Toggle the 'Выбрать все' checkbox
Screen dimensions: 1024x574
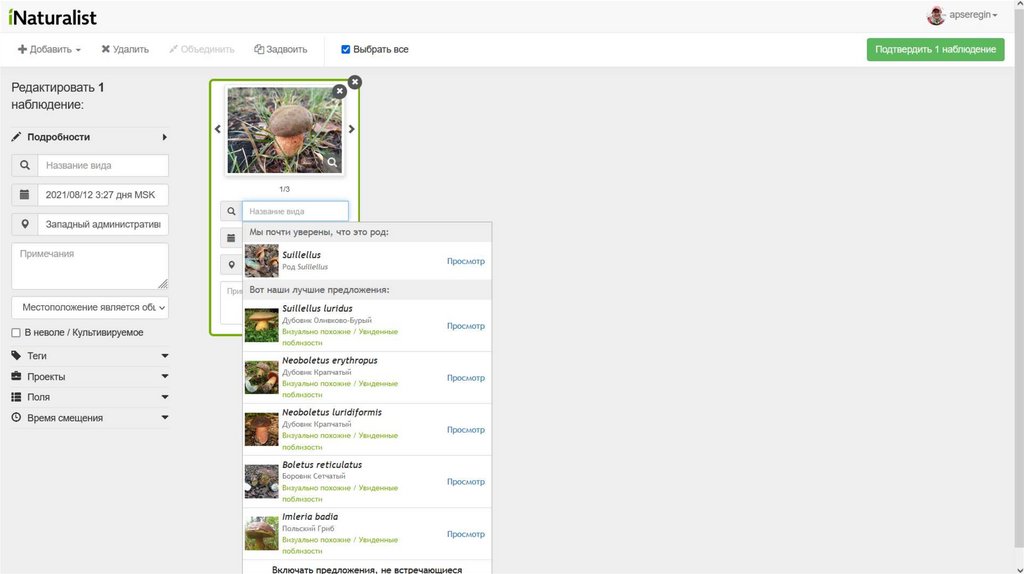[x=345, y=49]
